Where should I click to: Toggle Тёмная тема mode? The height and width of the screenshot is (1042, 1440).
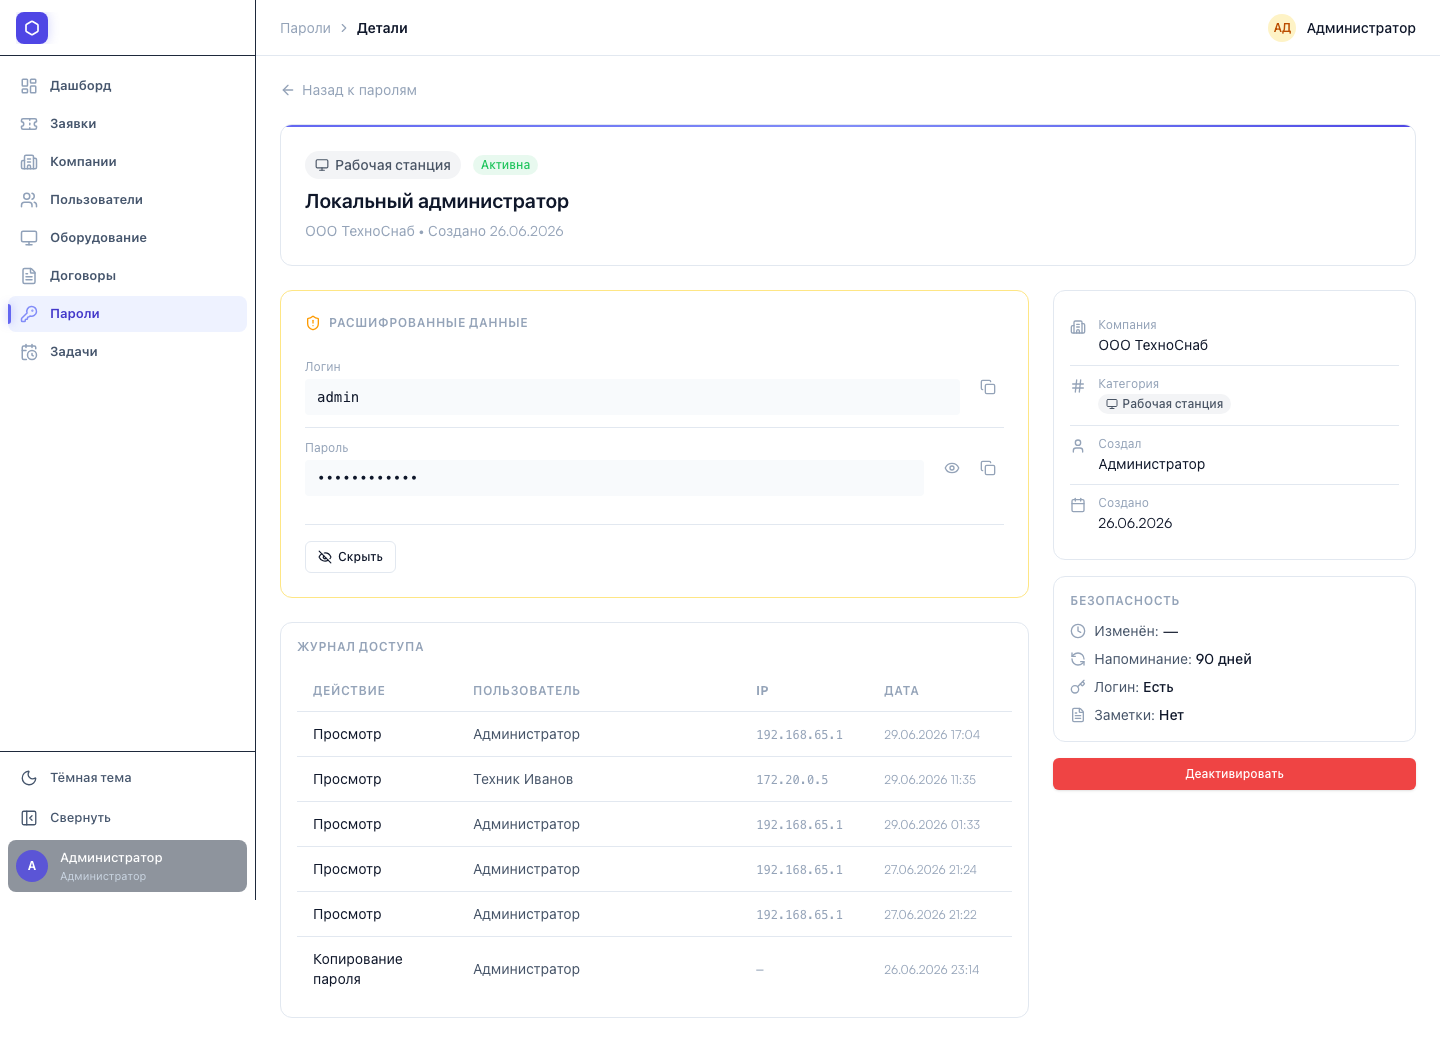(x=127, y=778)
